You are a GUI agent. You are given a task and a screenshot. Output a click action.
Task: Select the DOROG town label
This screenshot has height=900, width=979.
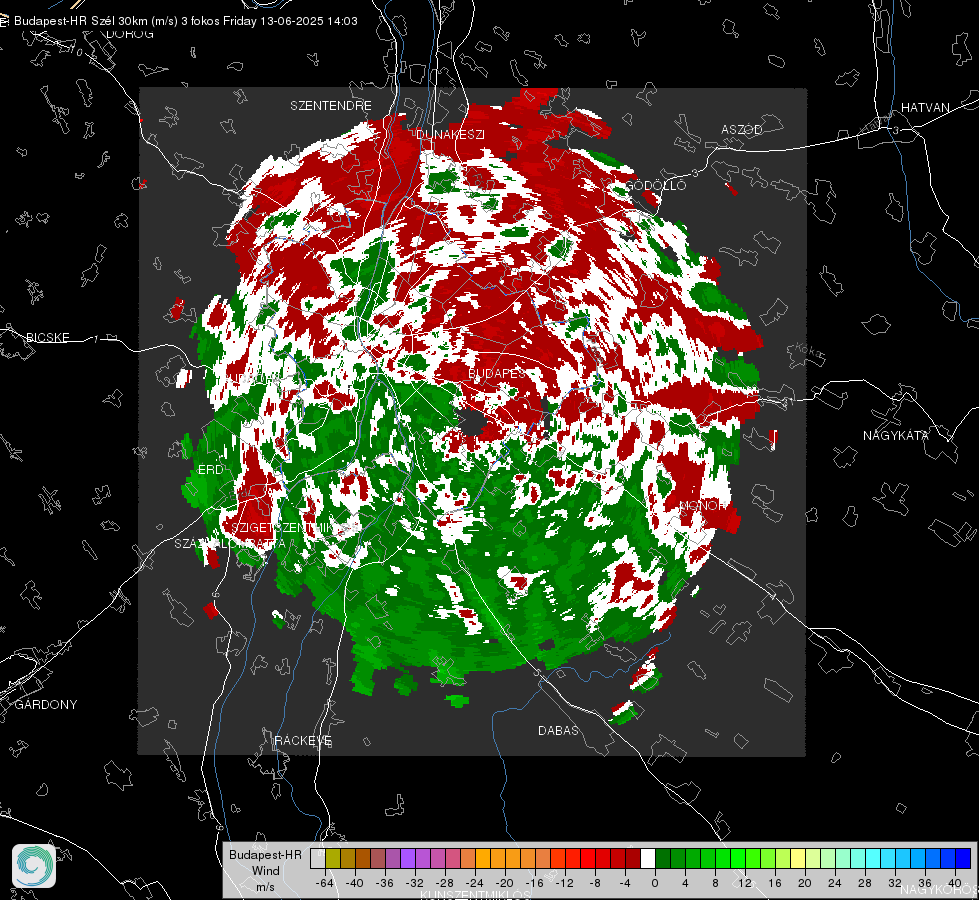tap(130, 34)
